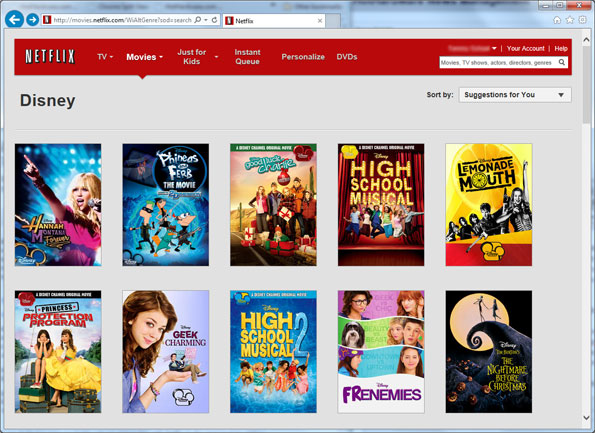Click the Netflix logo

[50, 57]
